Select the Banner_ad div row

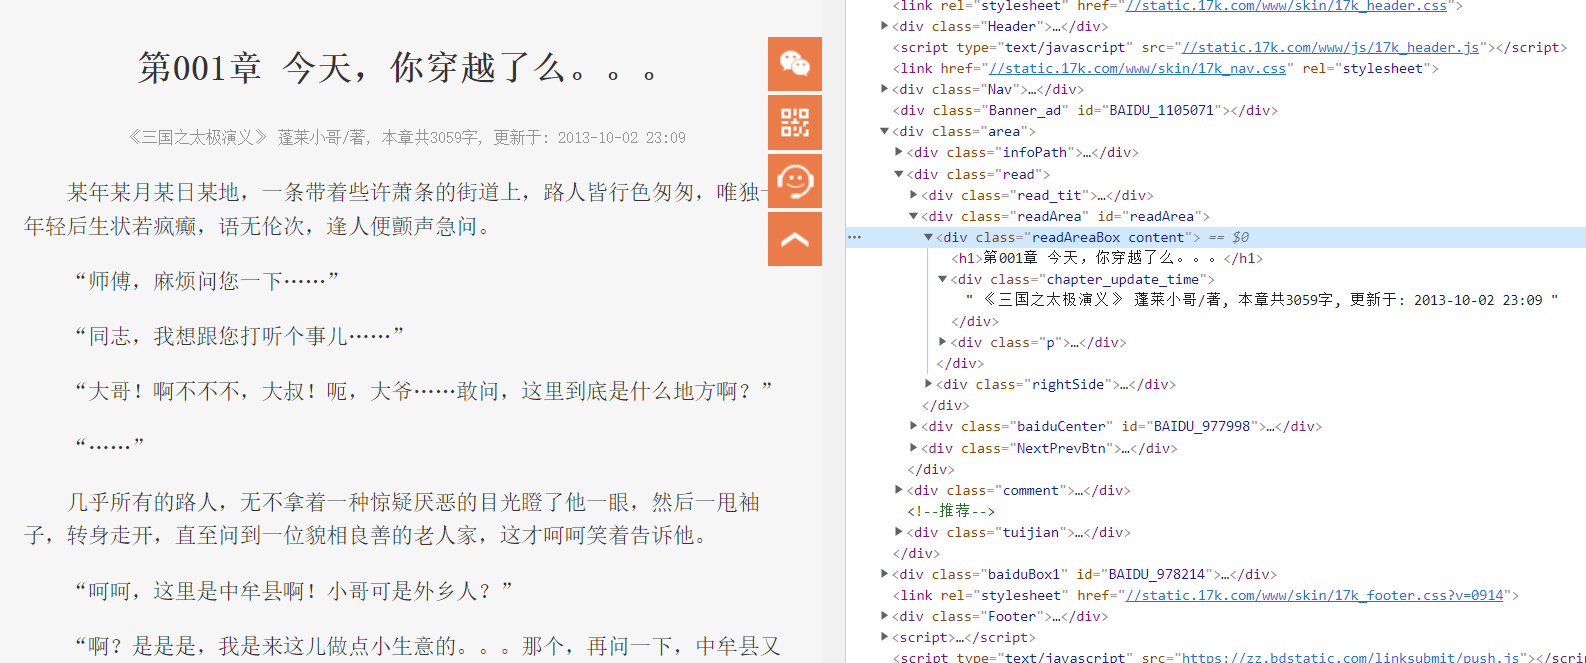1085,110
